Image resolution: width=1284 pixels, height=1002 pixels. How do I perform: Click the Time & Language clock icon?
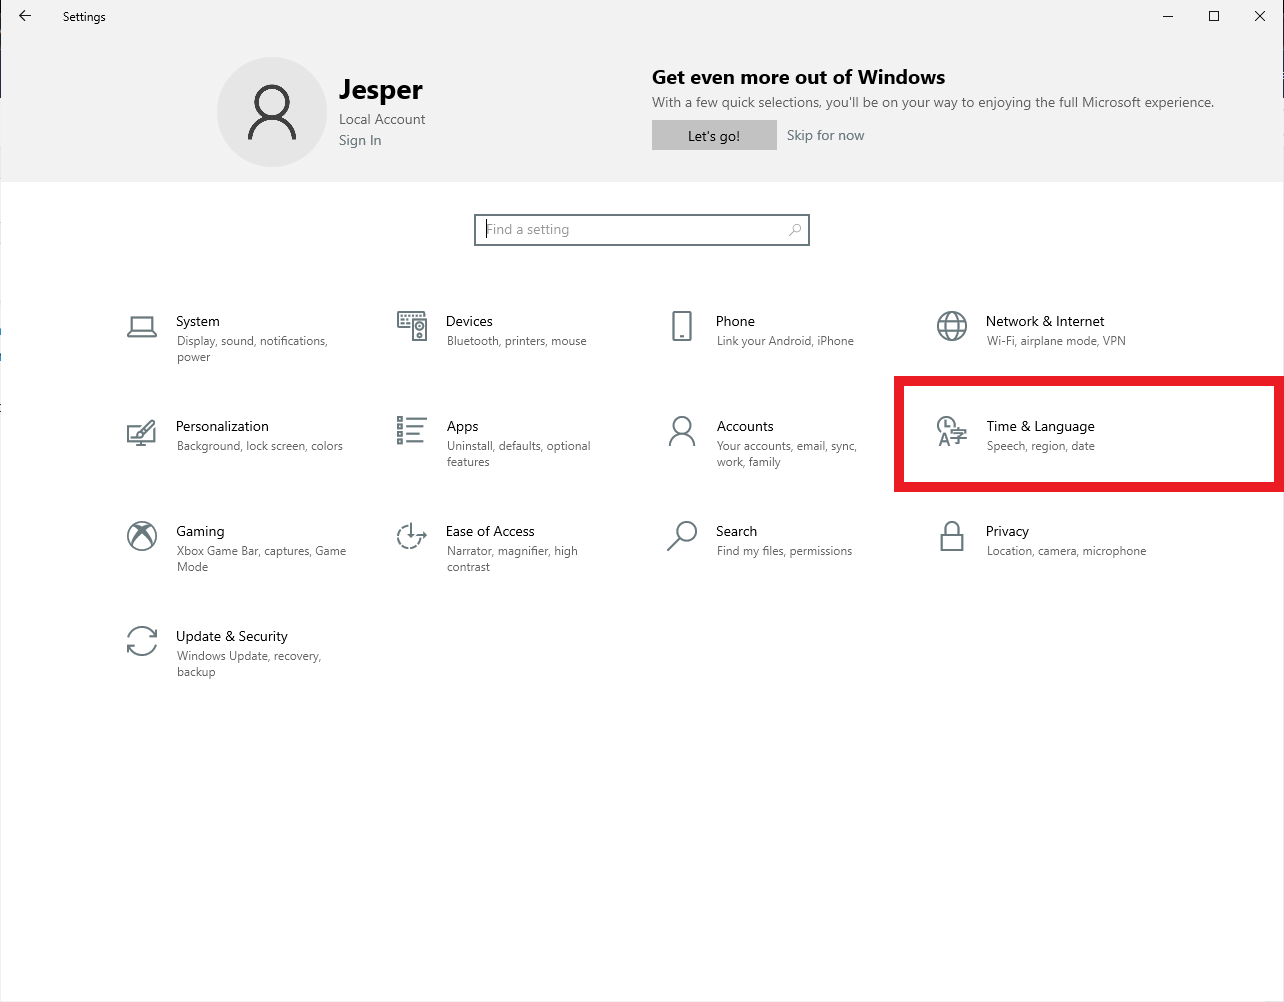pos(952,432)
